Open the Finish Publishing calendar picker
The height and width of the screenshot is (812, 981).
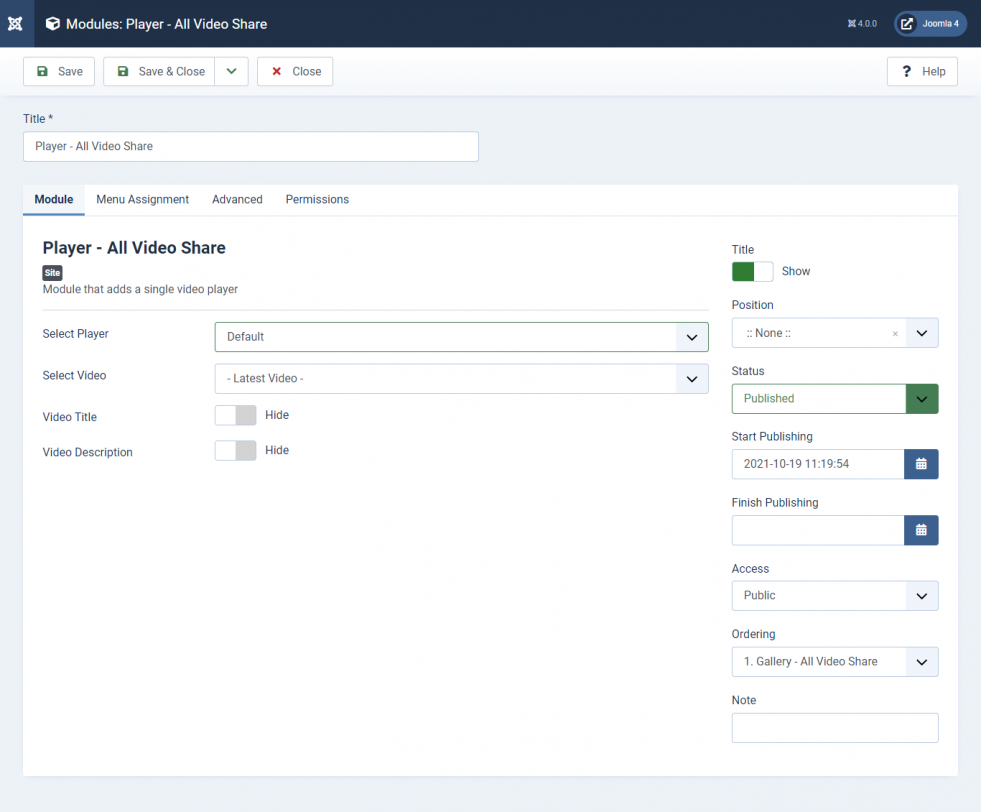pyautogui.click(x=921, y=530)
